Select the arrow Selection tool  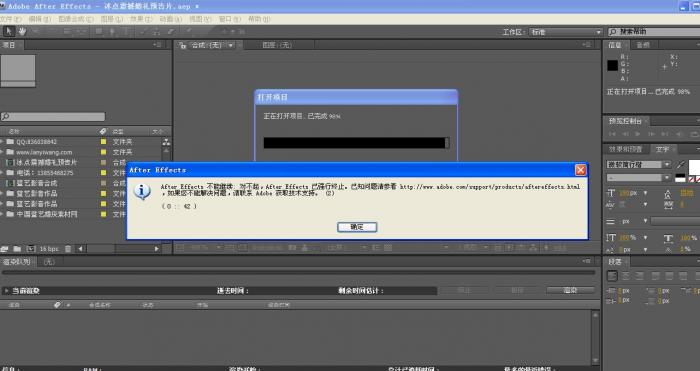point(8,31)
